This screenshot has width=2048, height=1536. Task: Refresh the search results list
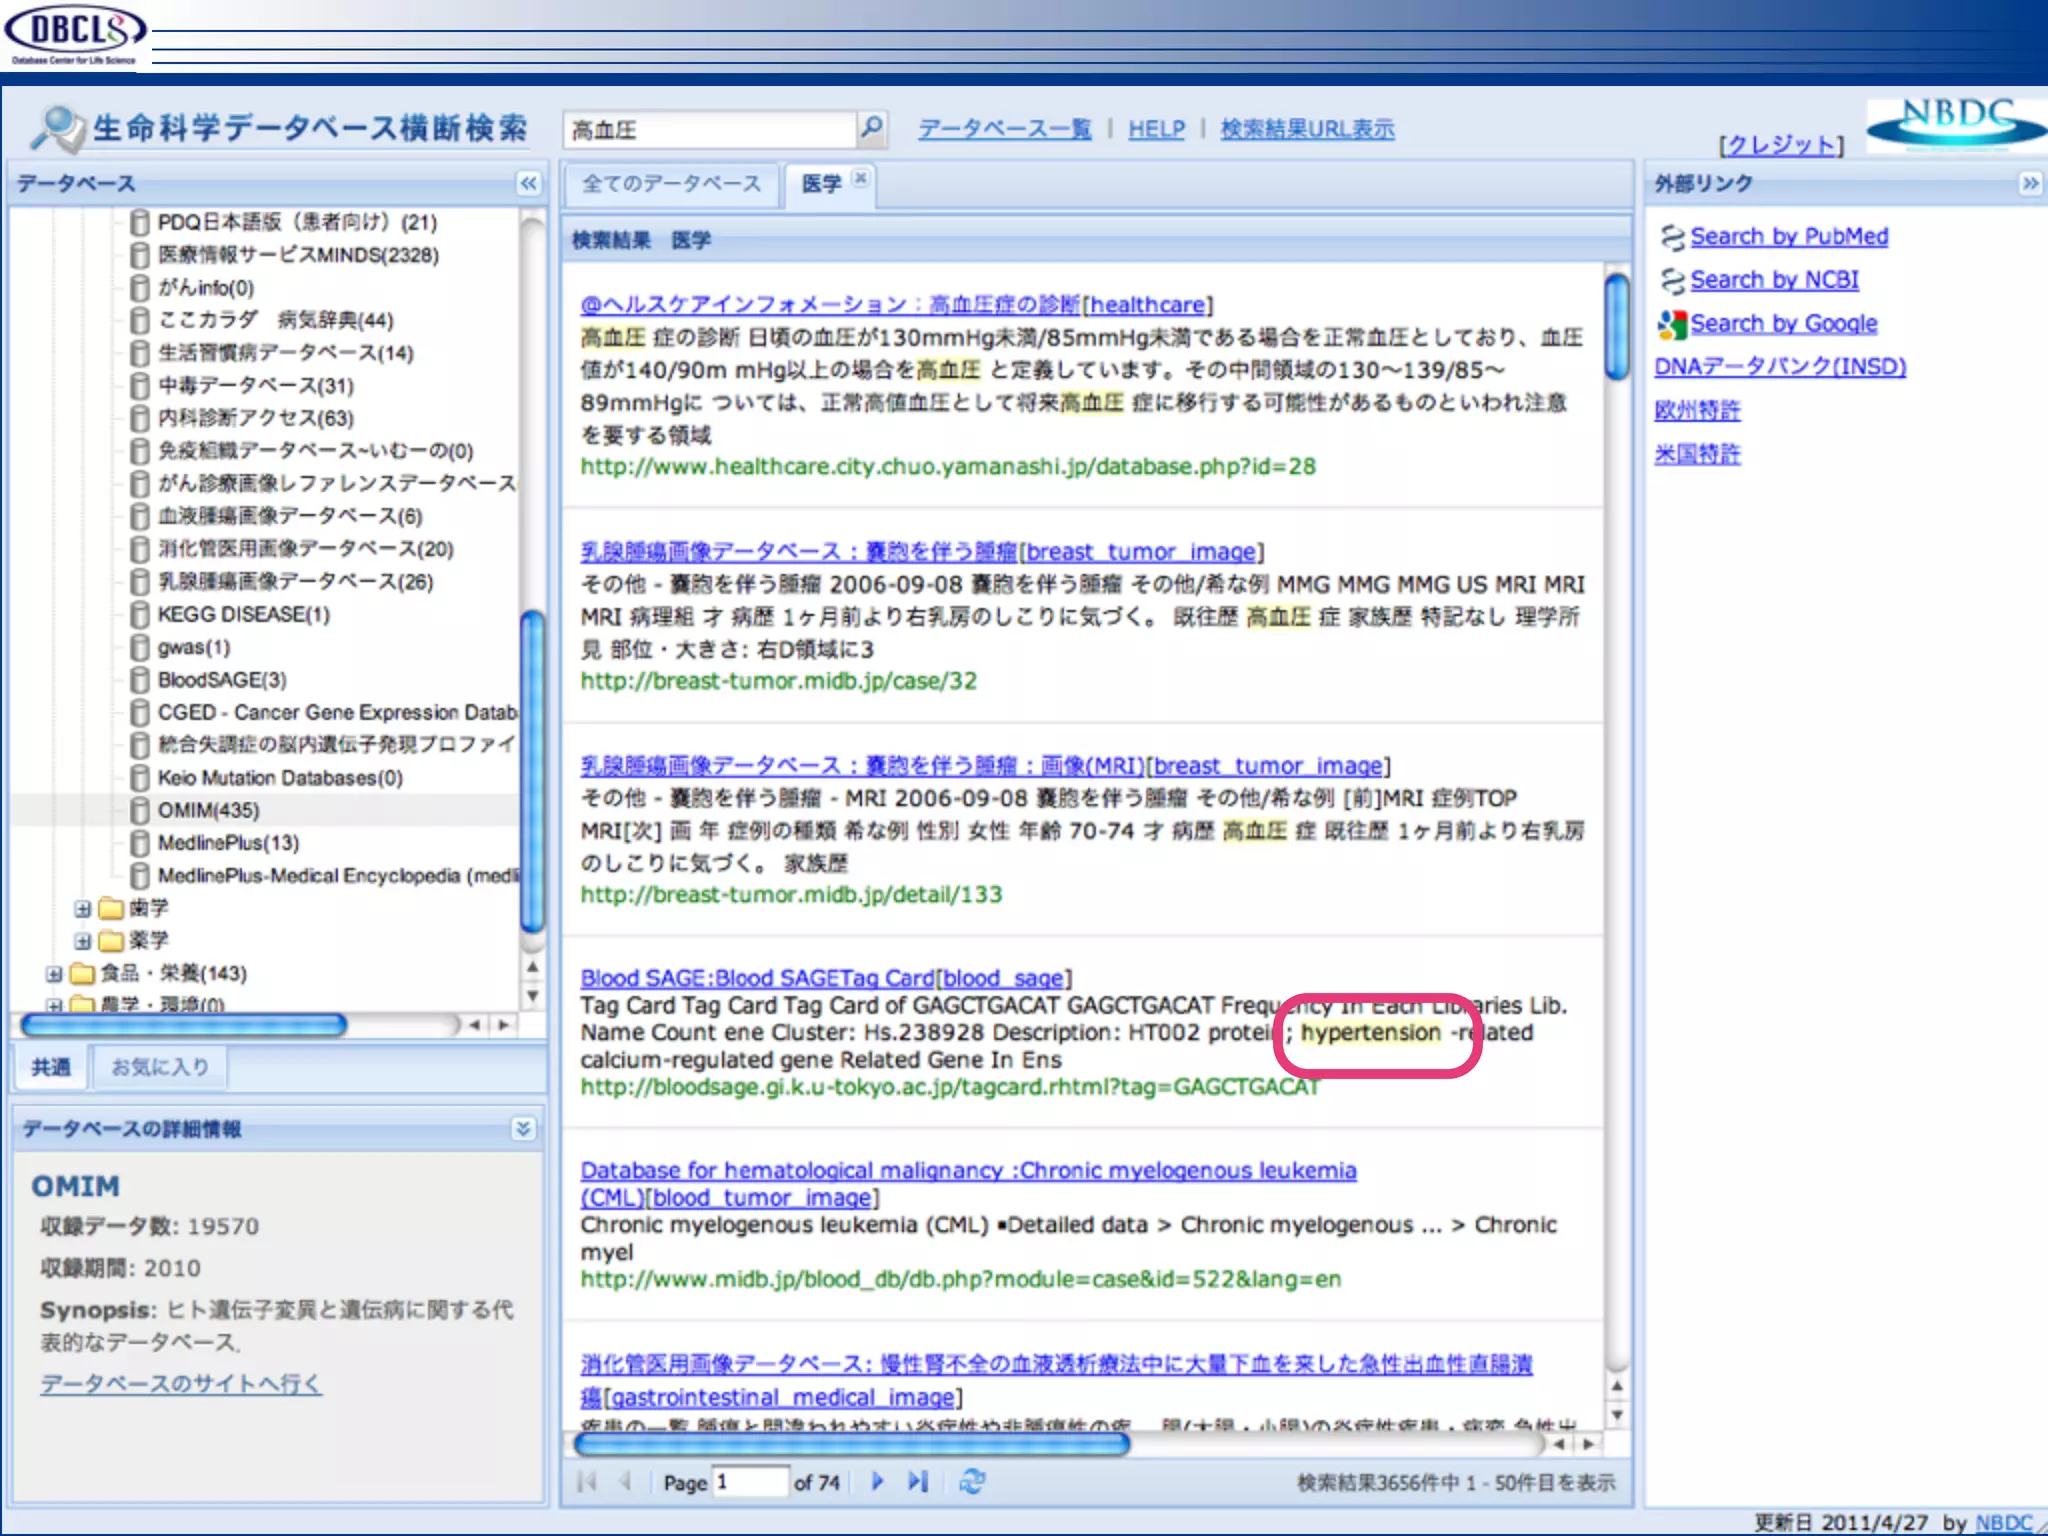pos(971,1481)
